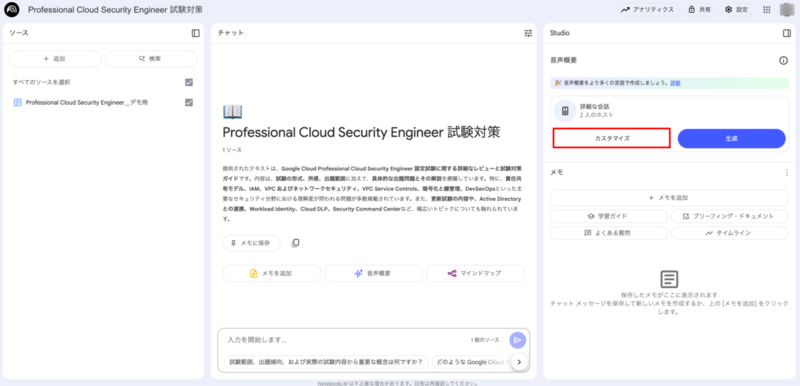This screenshot has width=800, height=386.
Task: Click the チャット panel heading
Action: (x=231, y=33)
